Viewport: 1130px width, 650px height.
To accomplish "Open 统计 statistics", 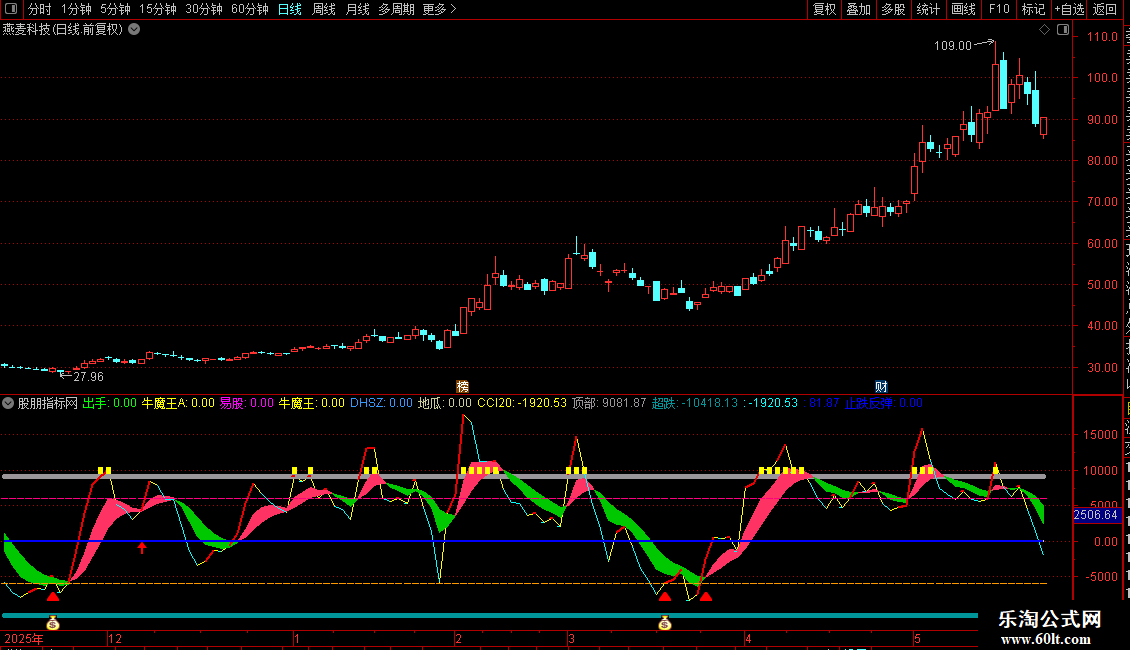I will (x=927, y=9).
